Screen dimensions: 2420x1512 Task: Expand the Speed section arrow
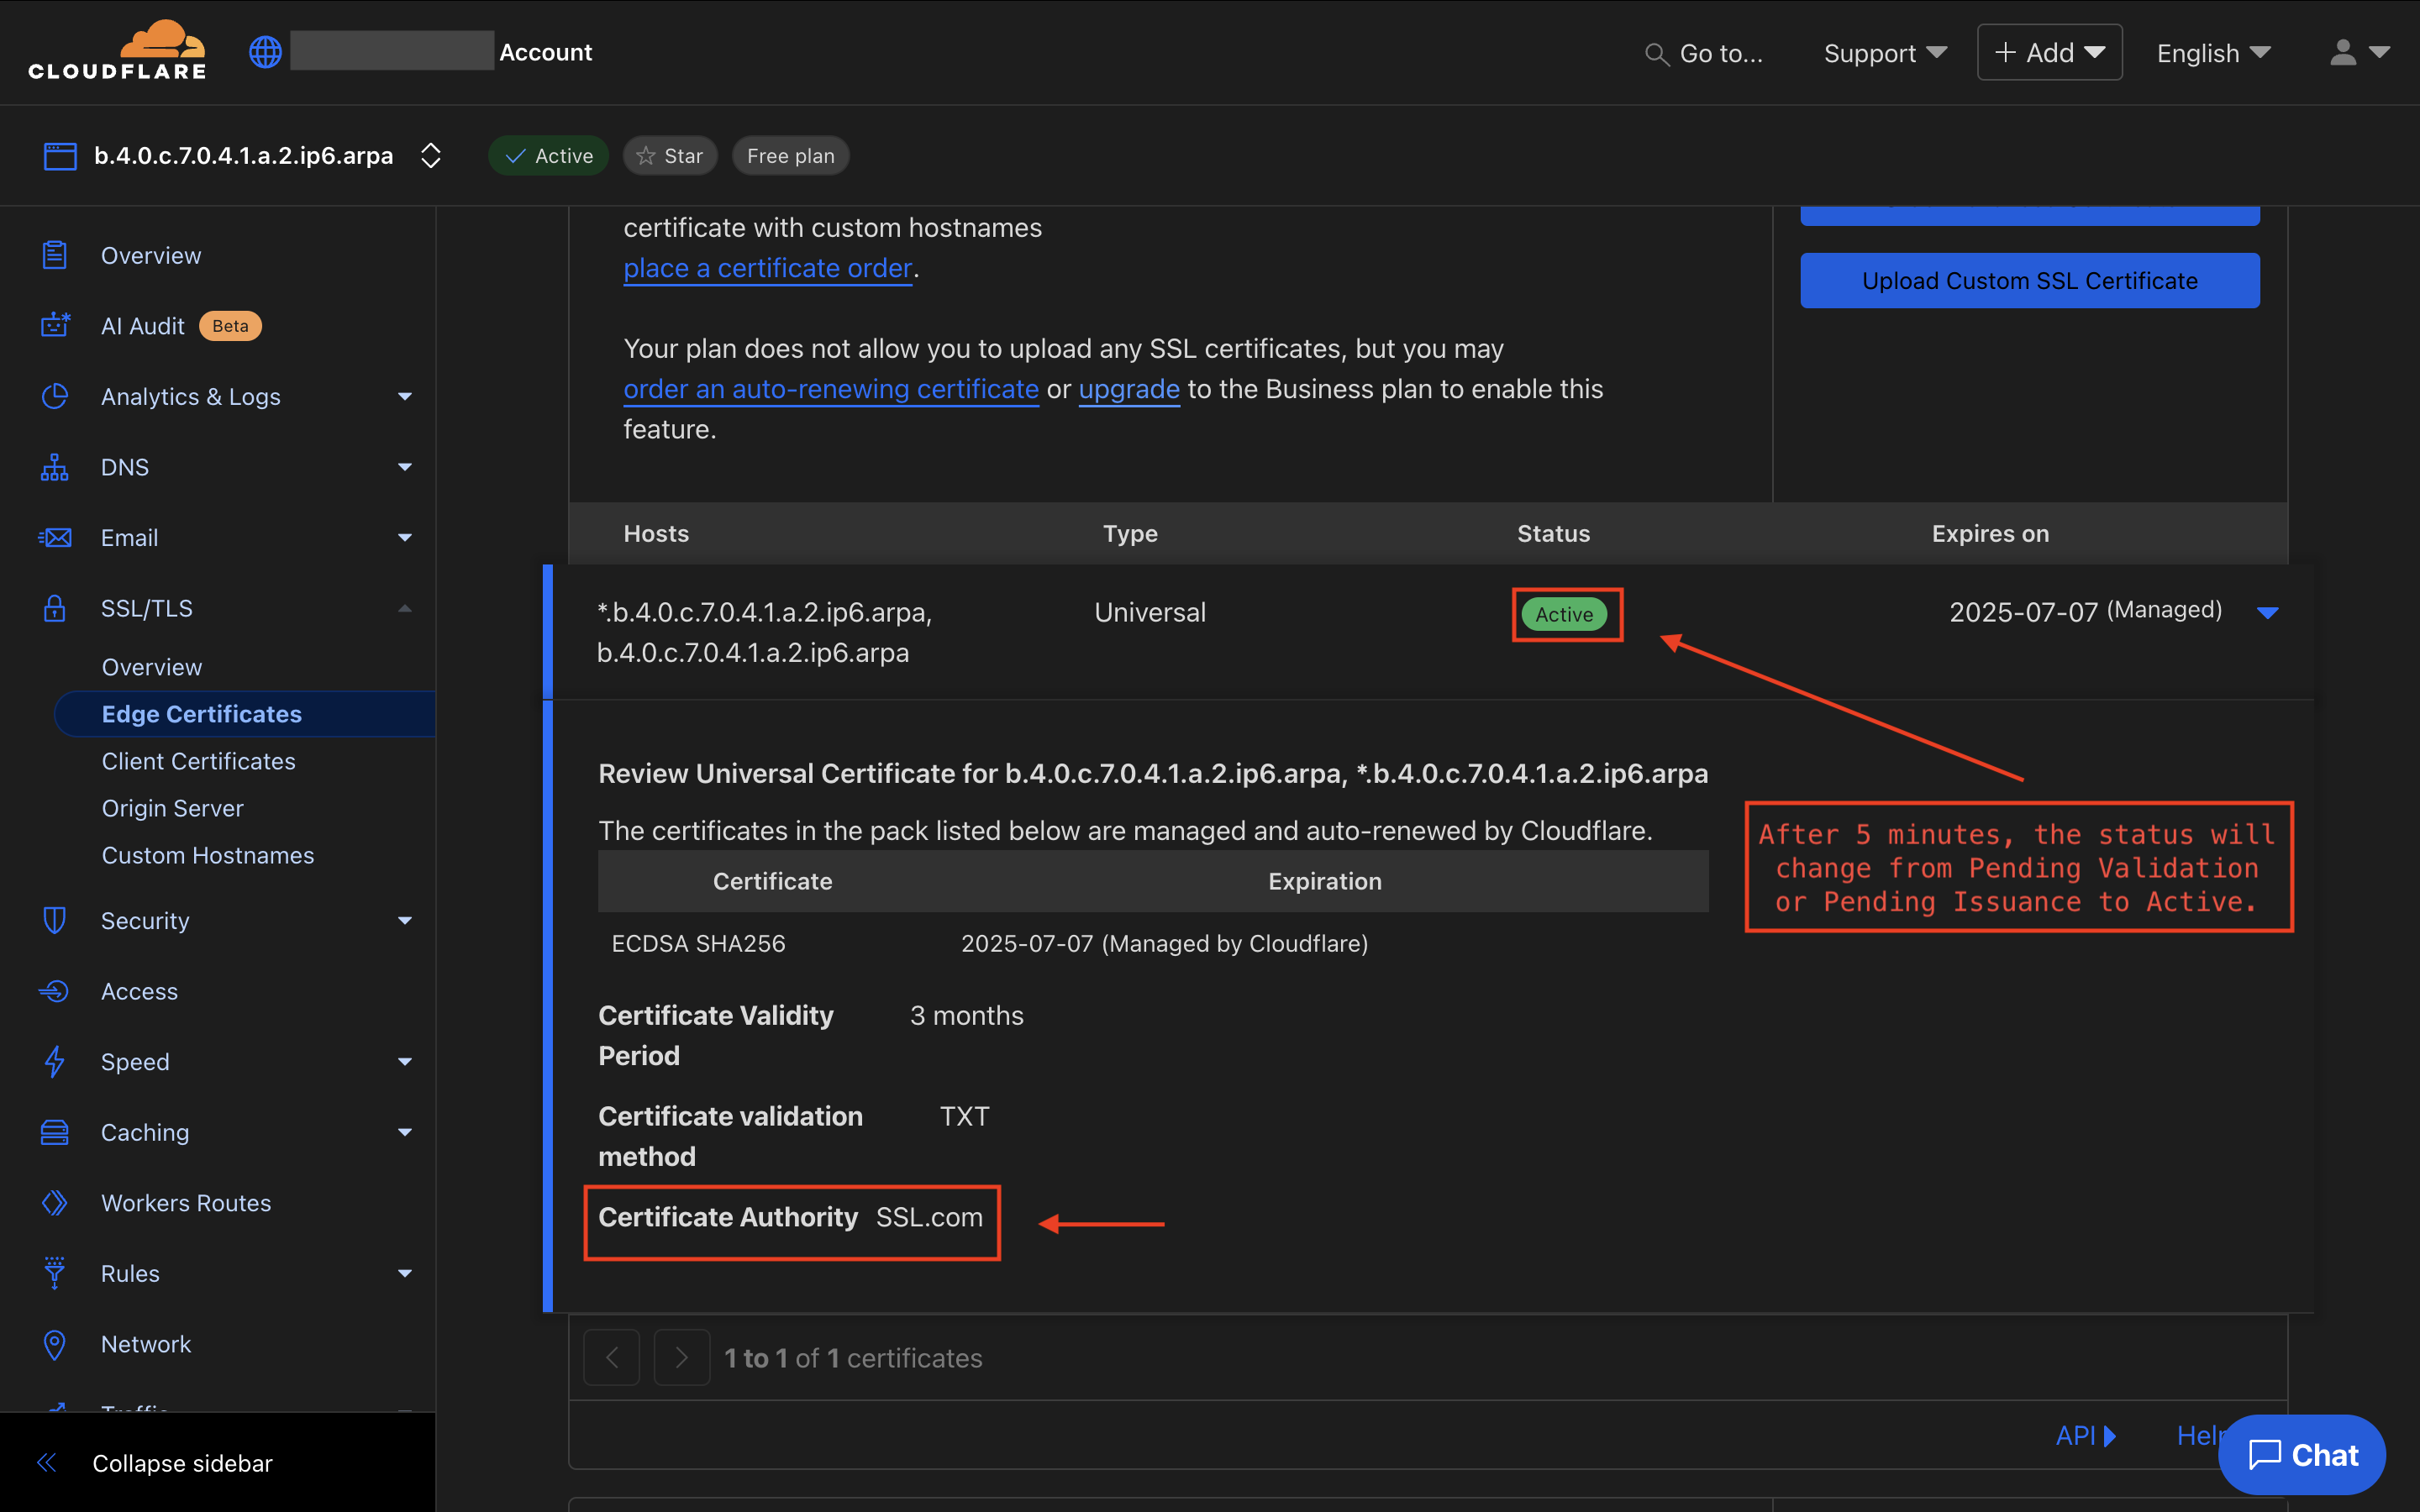(405, 1062)
